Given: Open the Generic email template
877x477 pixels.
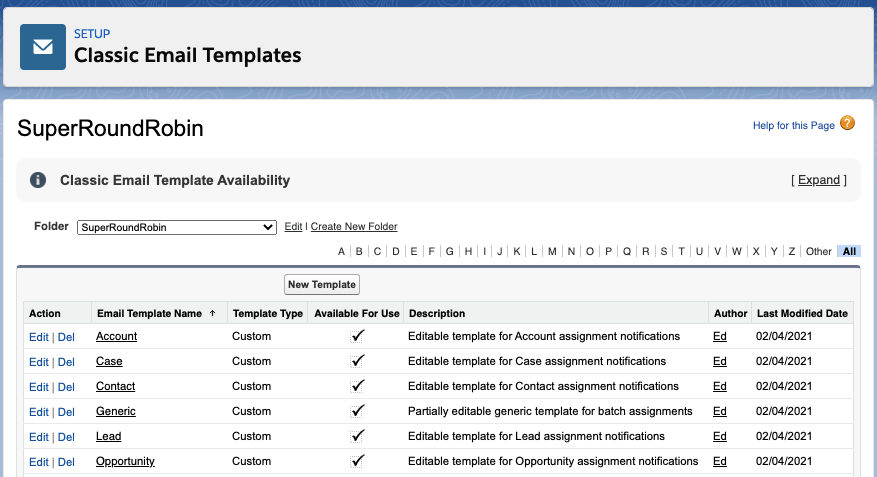Looking at the screenshot, I should pos(116,411).
